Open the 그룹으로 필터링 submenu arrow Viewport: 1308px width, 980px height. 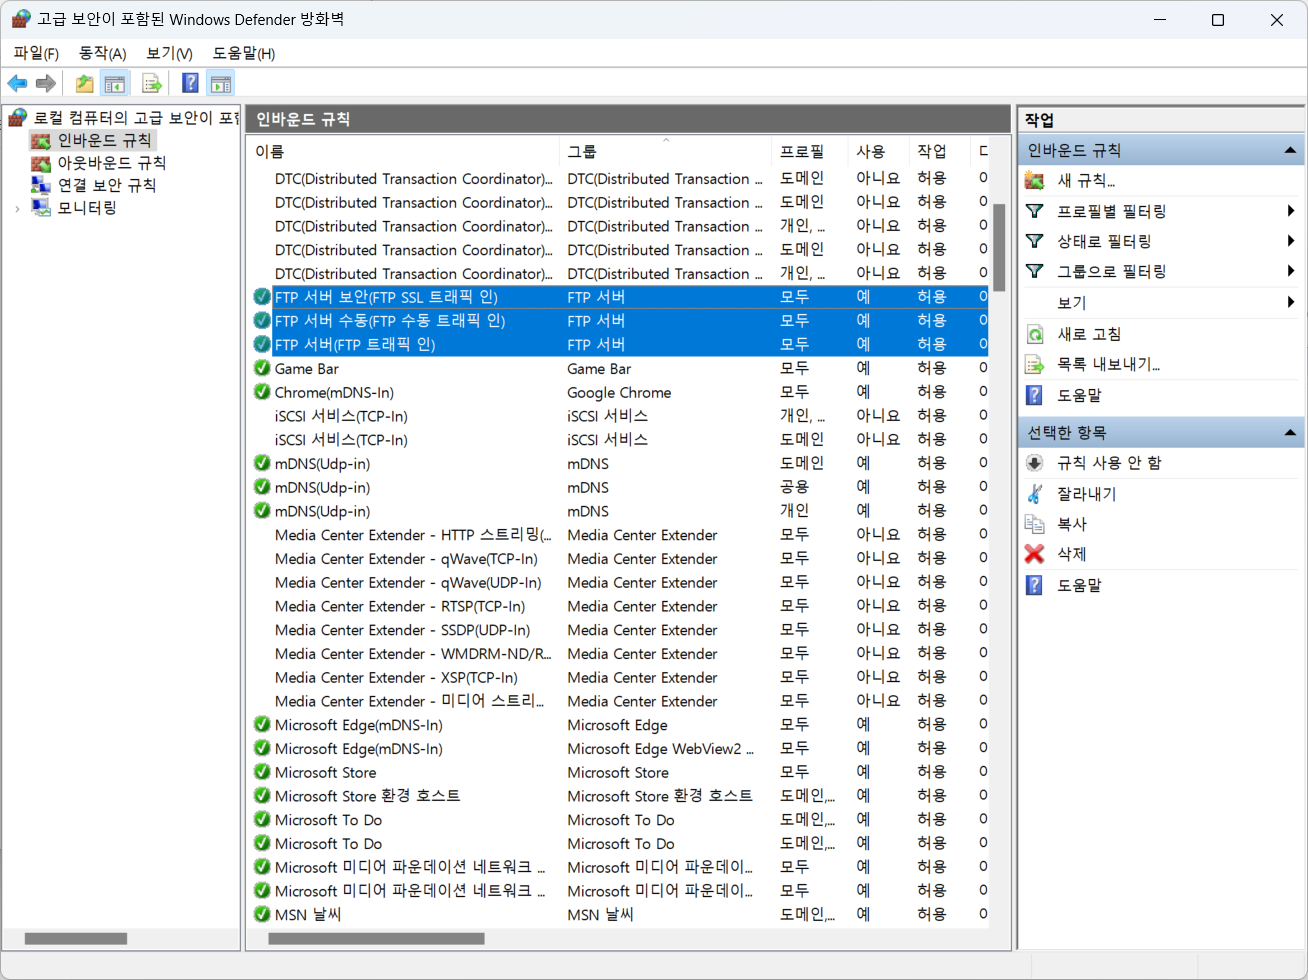tap(1291, 271)
